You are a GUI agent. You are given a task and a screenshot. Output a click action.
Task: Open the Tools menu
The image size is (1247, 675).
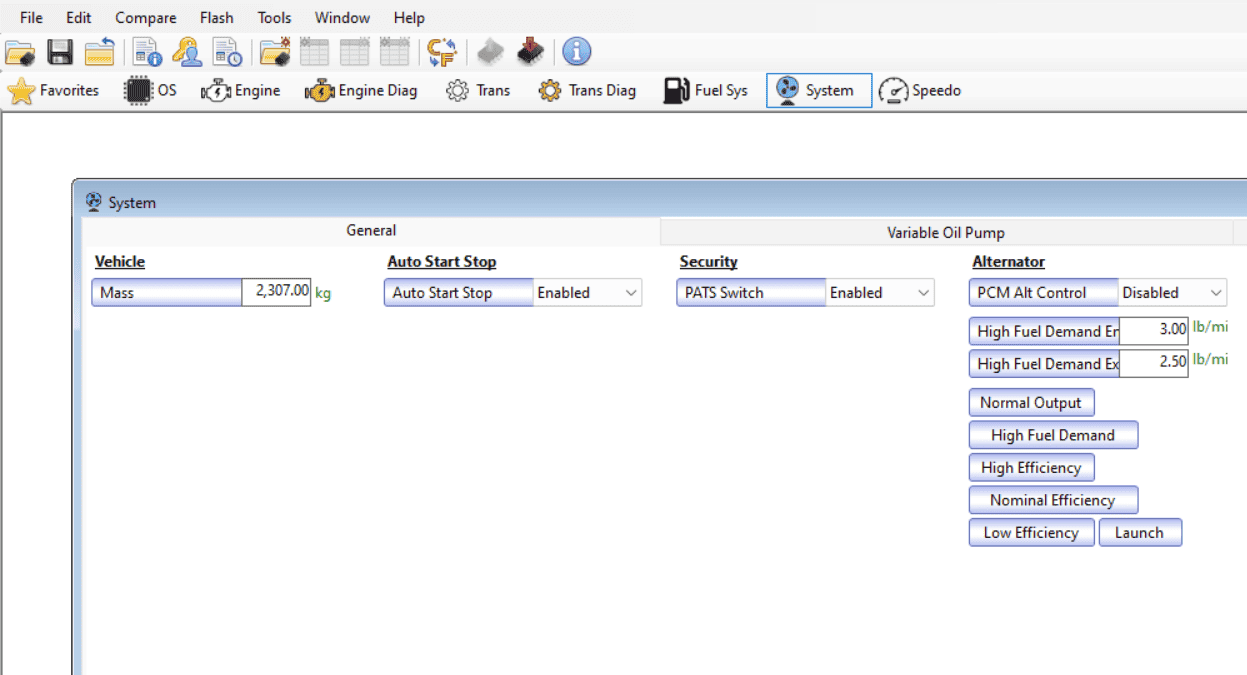click(x=274, y=18)
